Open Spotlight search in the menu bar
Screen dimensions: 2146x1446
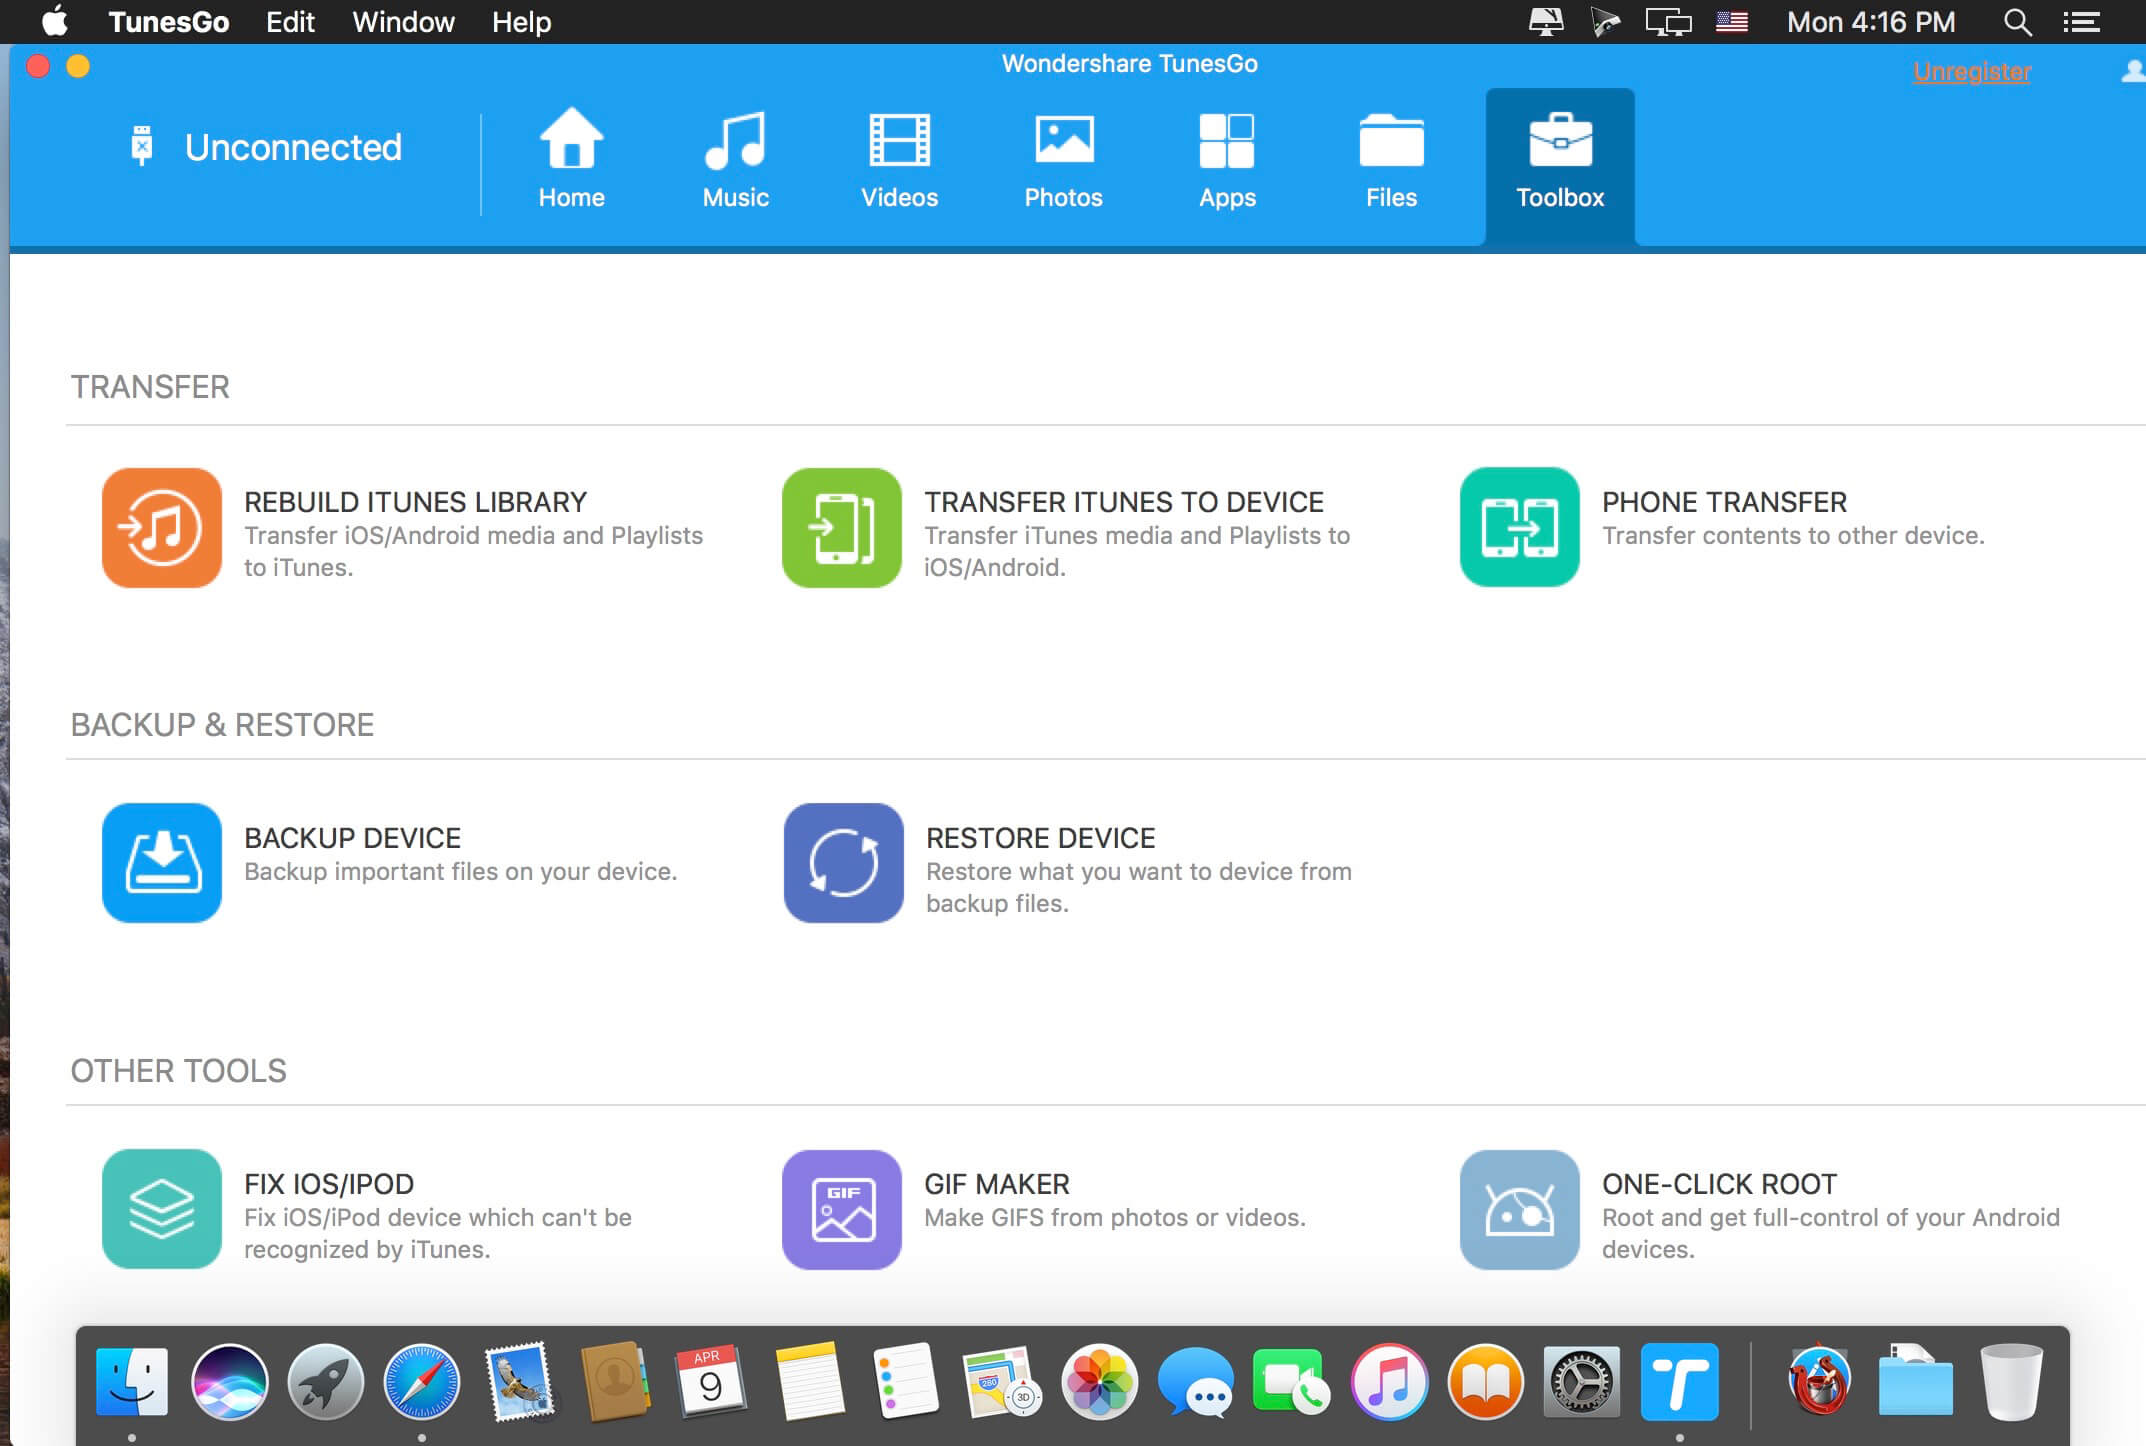click(x=2018, y=22)
